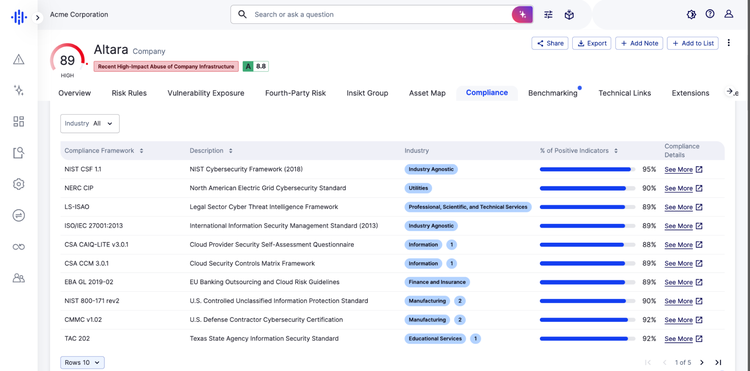Open See More for LS-ISAO

tap(683, 207)
